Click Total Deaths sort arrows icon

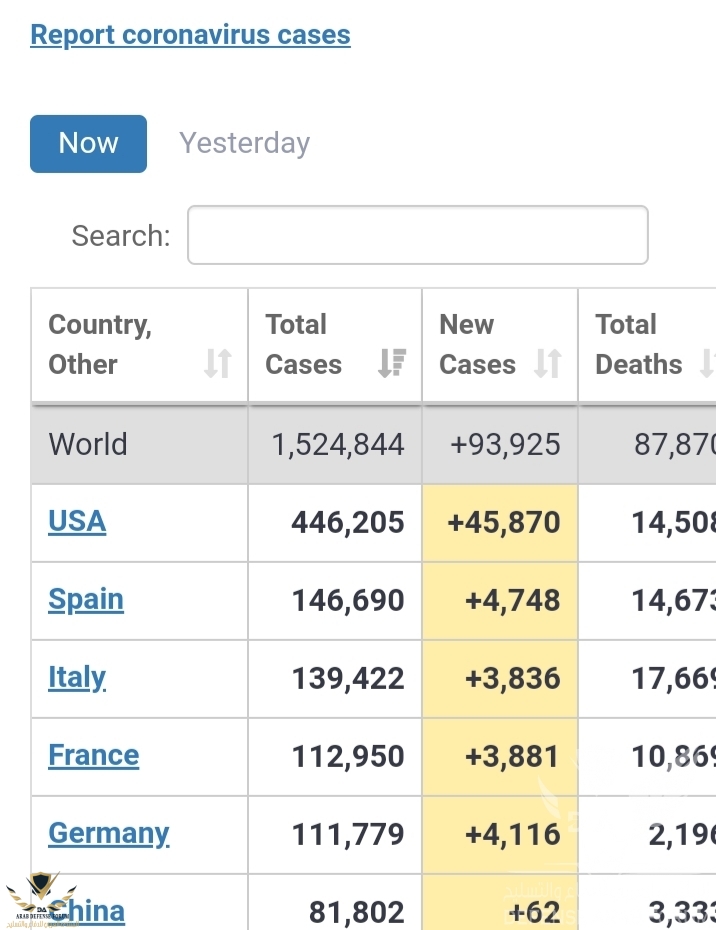pyautogui.click(x=707, y=364)
